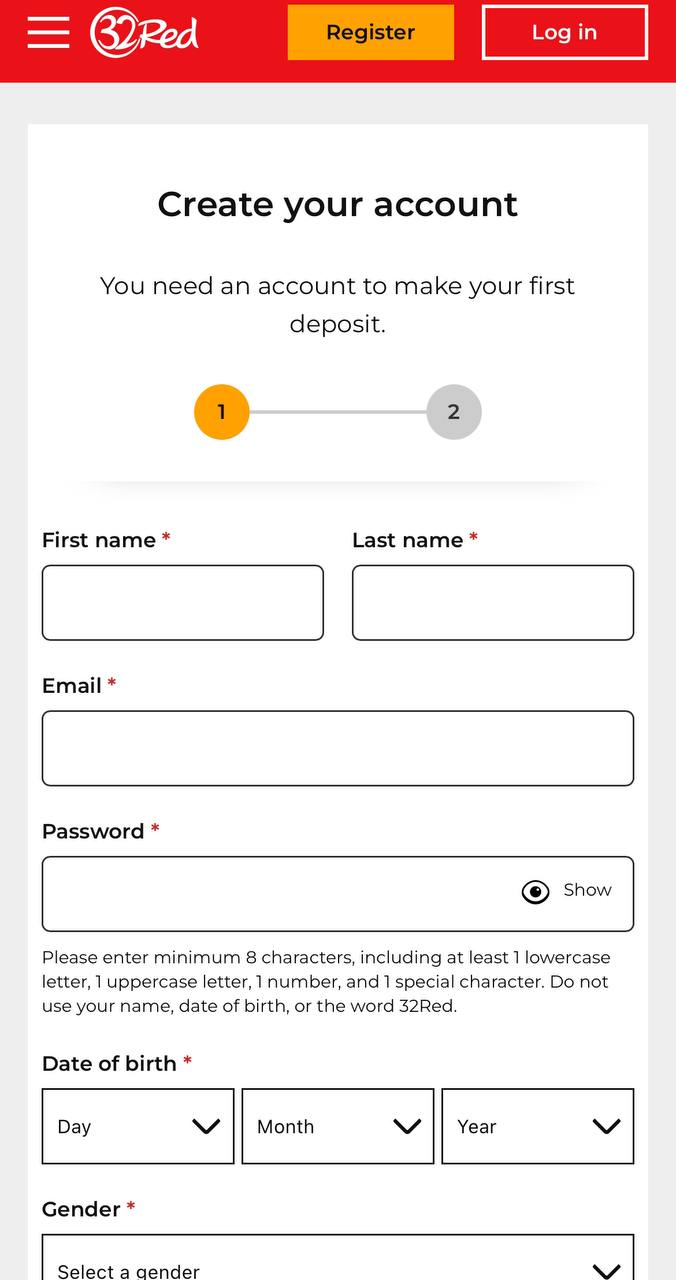Click into the Email input field
Screen dimensions: 676x1280
(x=338, y=748)
